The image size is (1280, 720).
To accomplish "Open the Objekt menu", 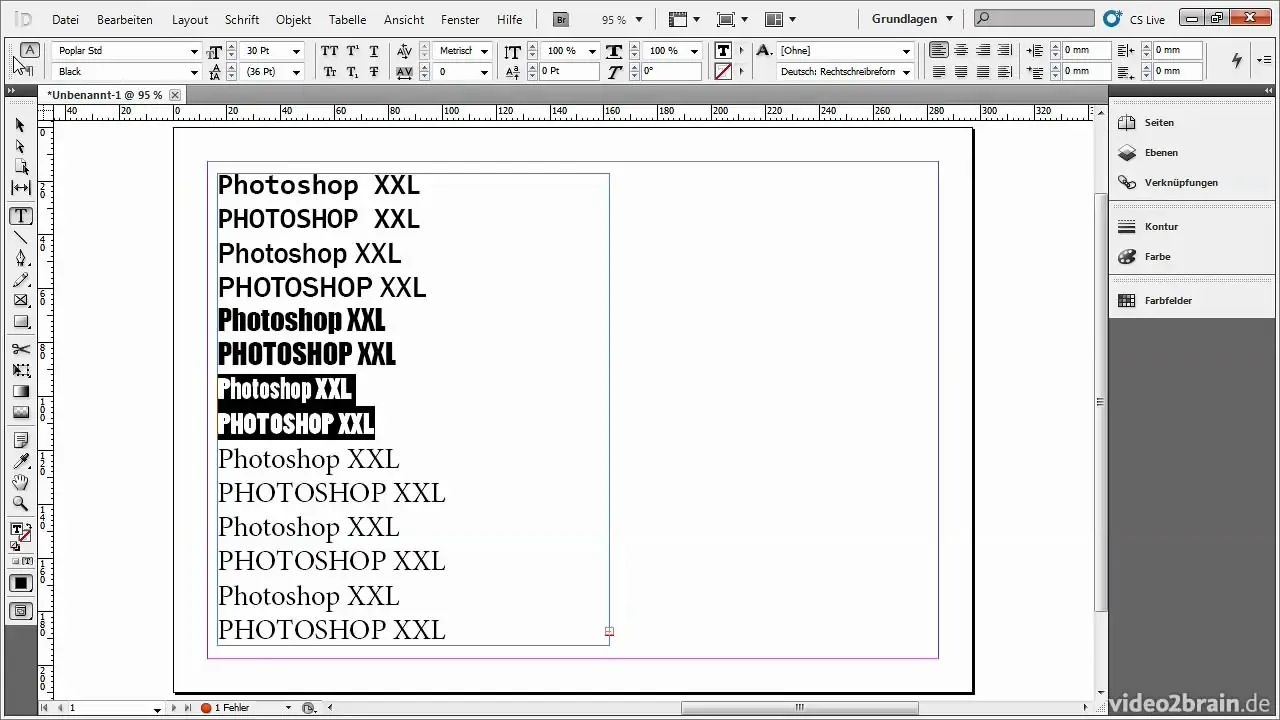I will point(293,20).
